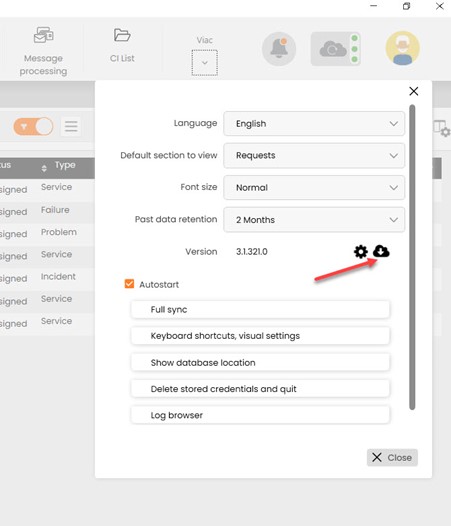Screen dimensions: 451x526
Task: Open the user profile avatar
Action: pos(402,48)
